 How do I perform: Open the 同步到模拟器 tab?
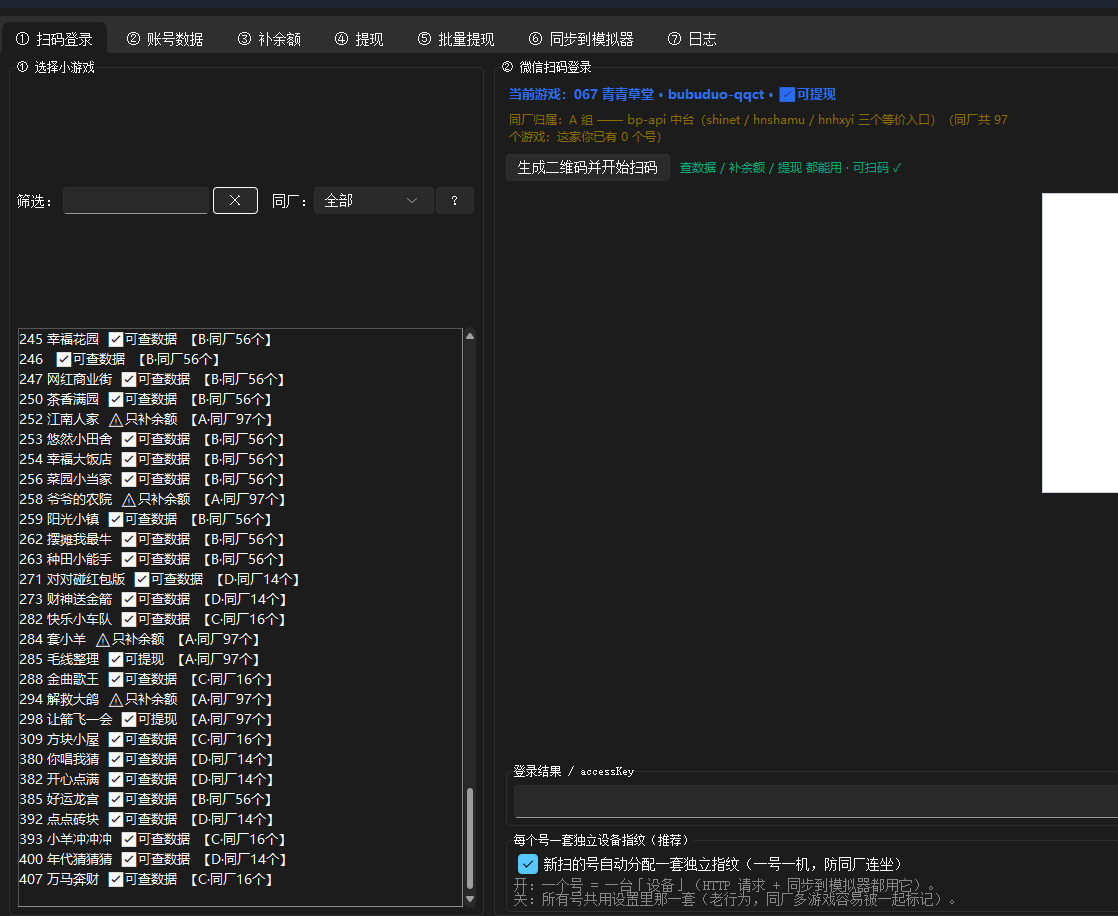tap(581, 39)
